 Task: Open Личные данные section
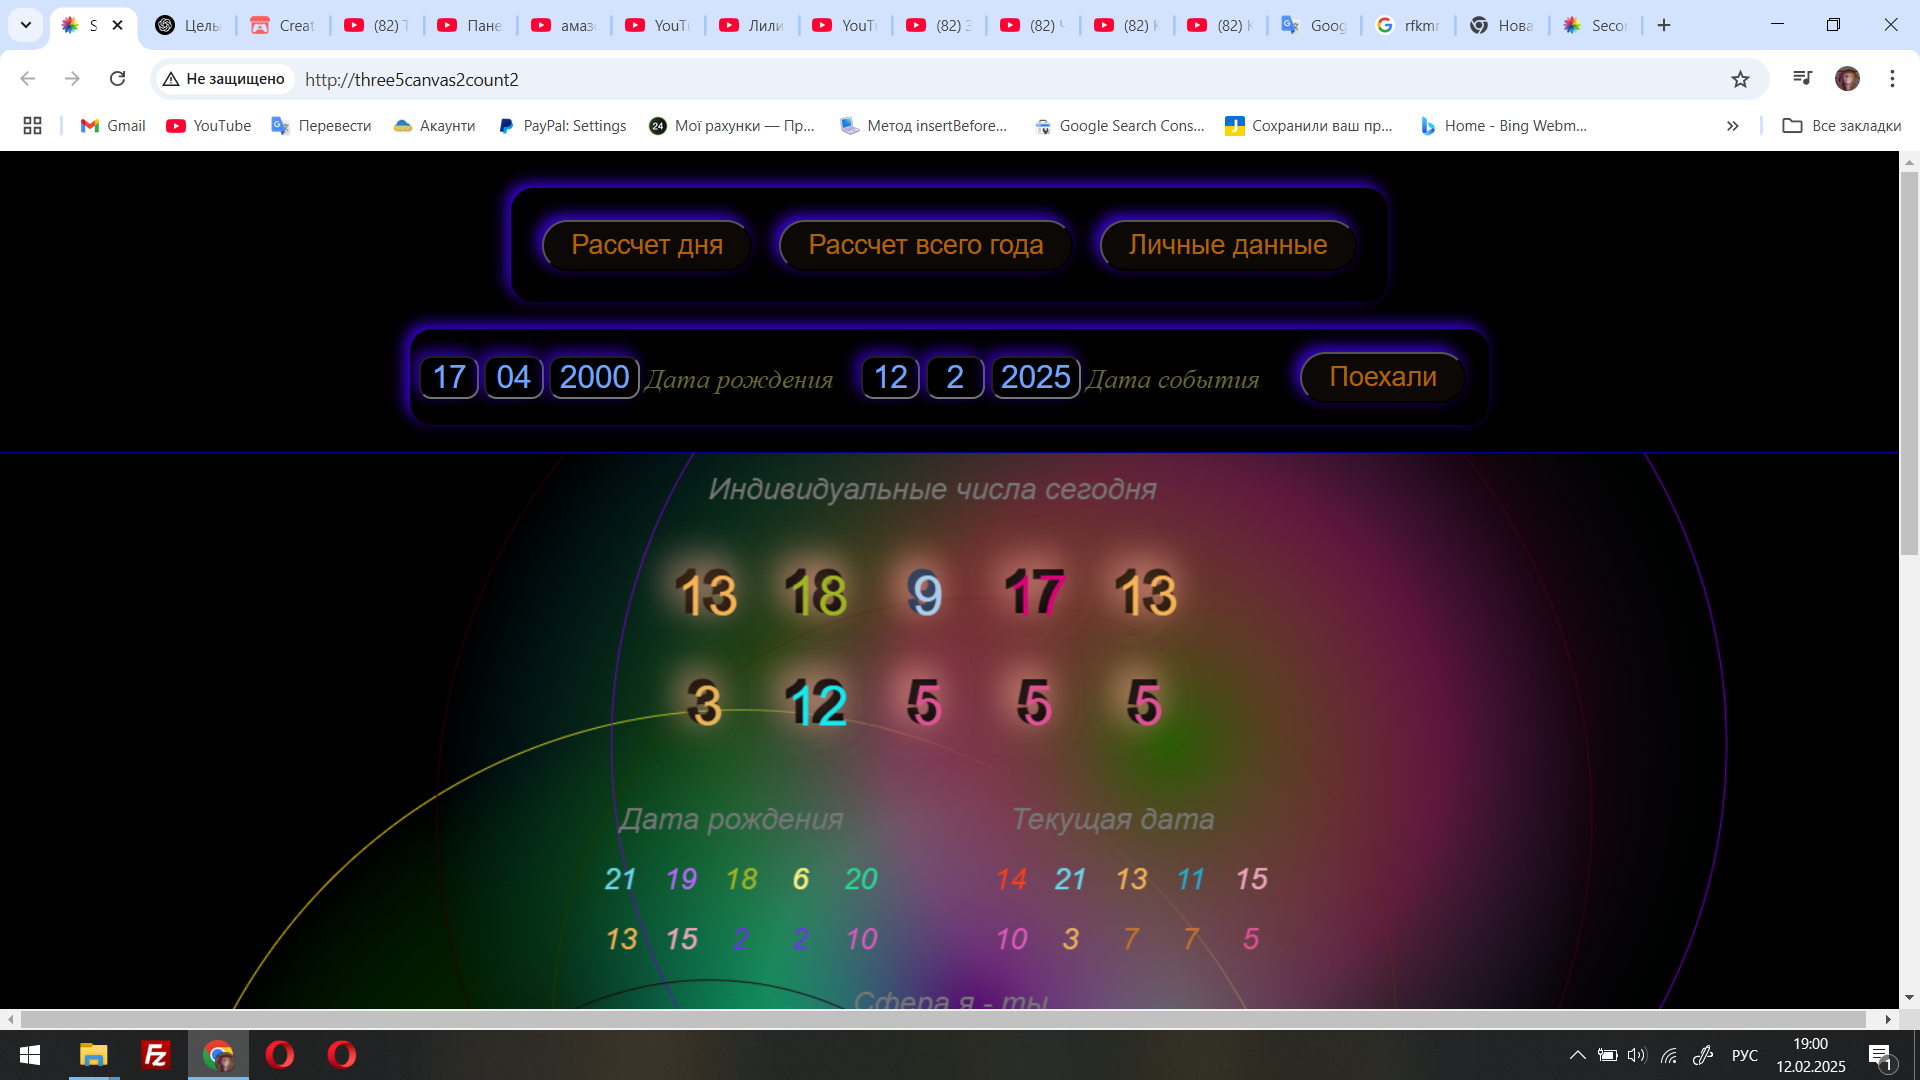click(1228, 245)
